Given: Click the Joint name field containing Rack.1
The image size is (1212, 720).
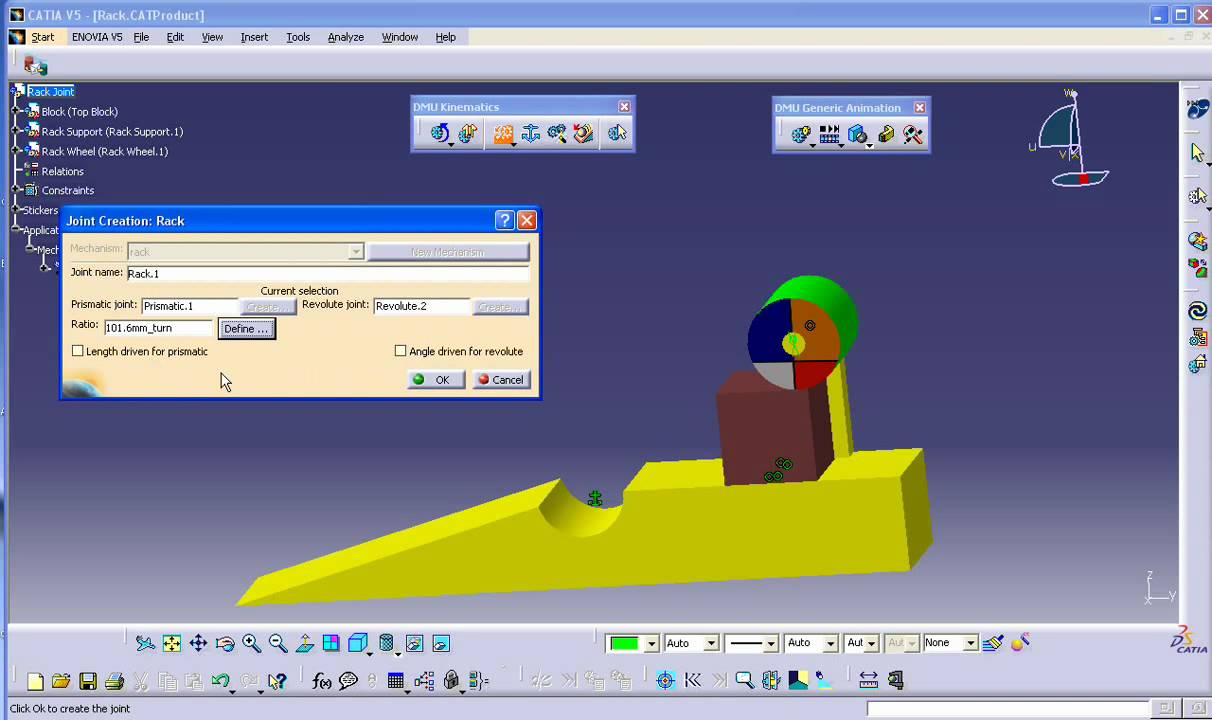Looking at the screenshot, I should (327, 273).
